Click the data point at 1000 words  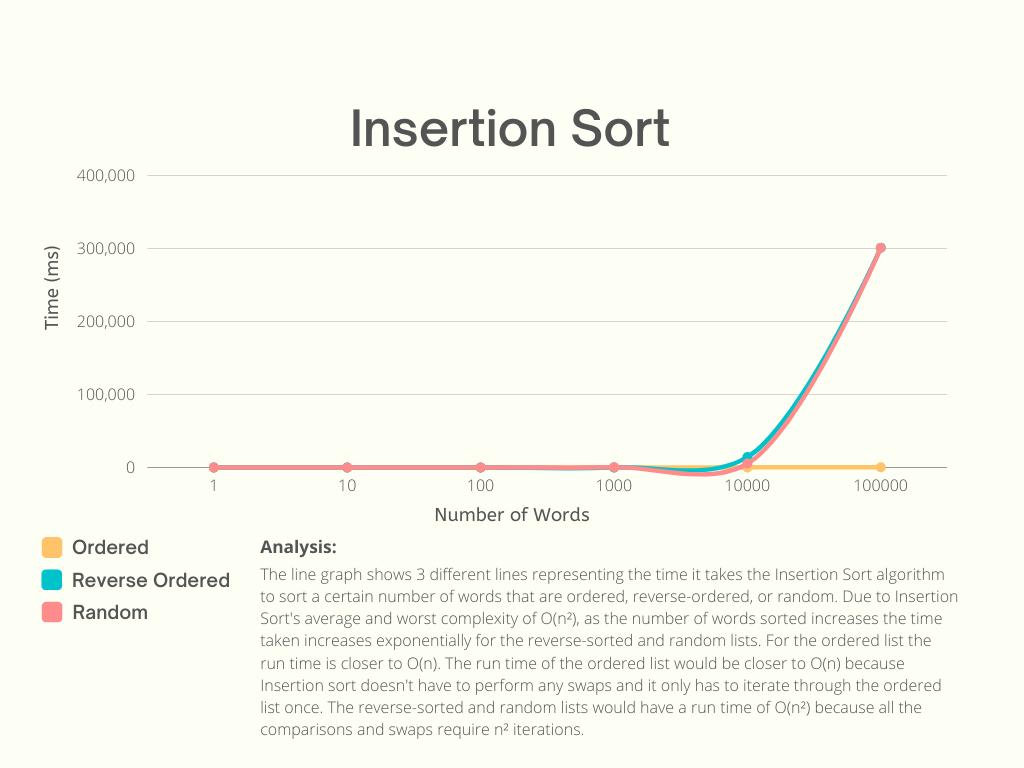coord(614,468)
